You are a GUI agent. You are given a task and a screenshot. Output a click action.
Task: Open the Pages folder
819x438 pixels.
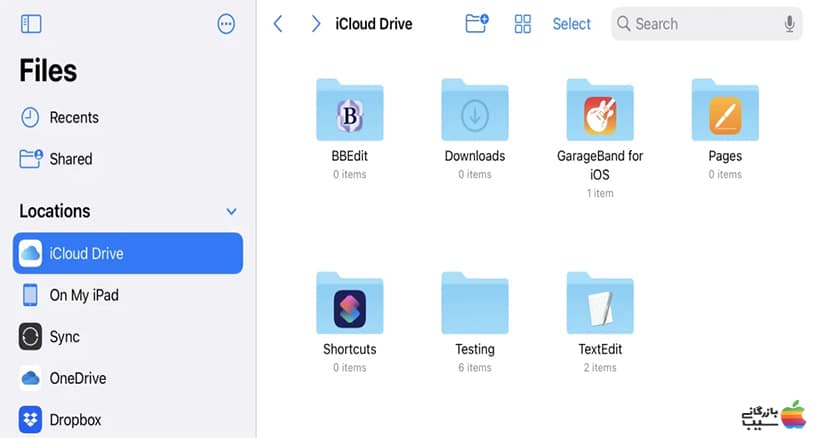(725, 110)
